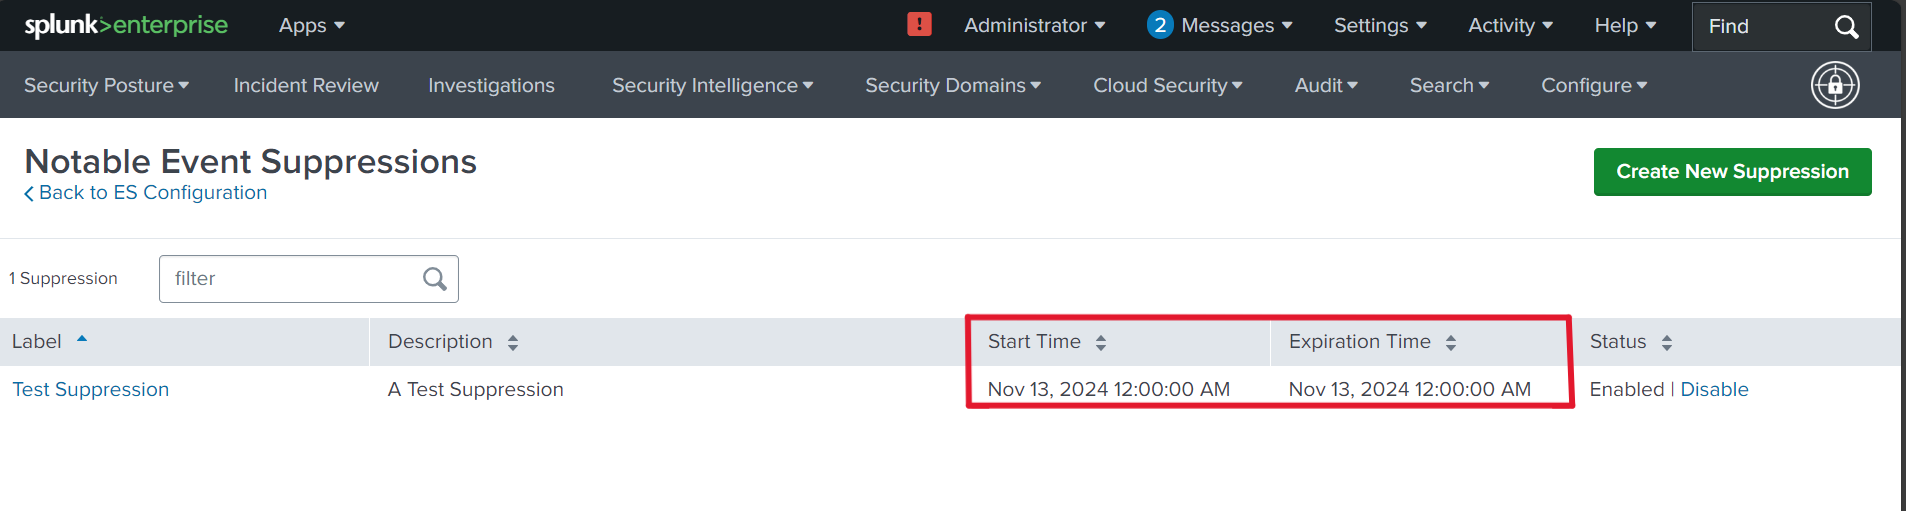Click the filter box magnifier icon
This screenshot has height=511, width=1906.
pyautogui.click(x=434, y=279)
